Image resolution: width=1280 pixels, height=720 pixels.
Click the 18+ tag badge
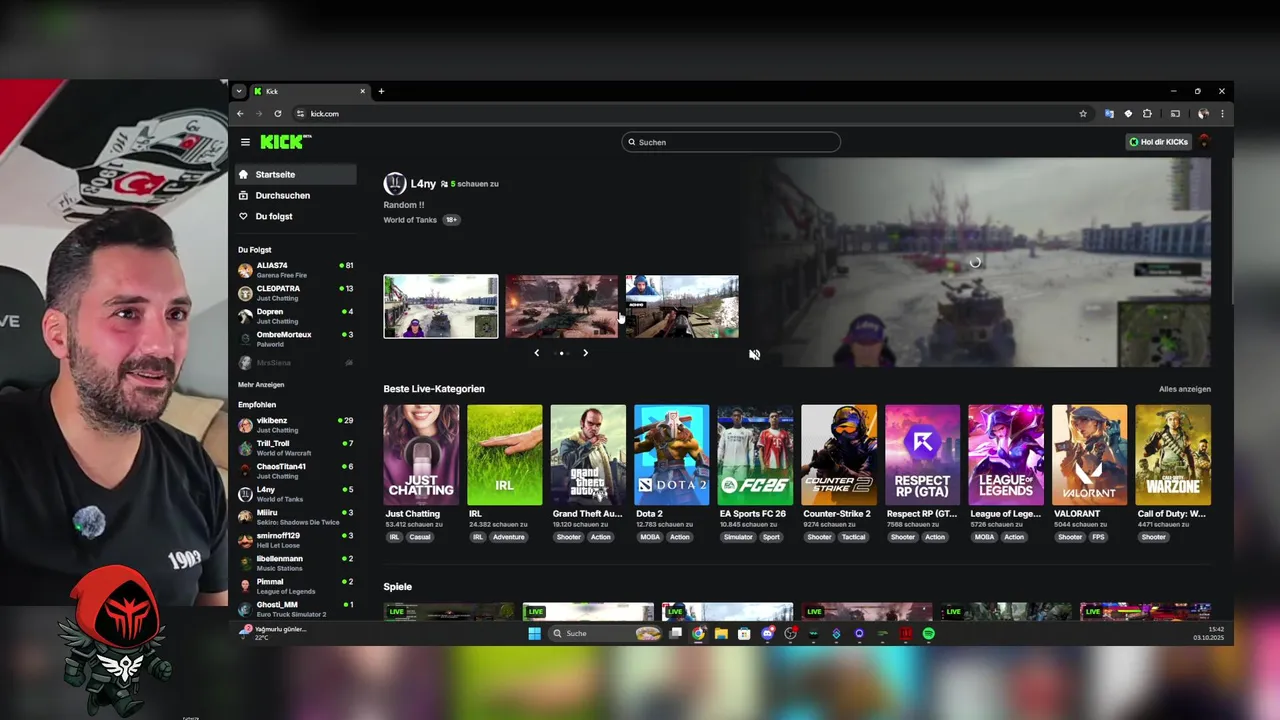pos(451,219)
